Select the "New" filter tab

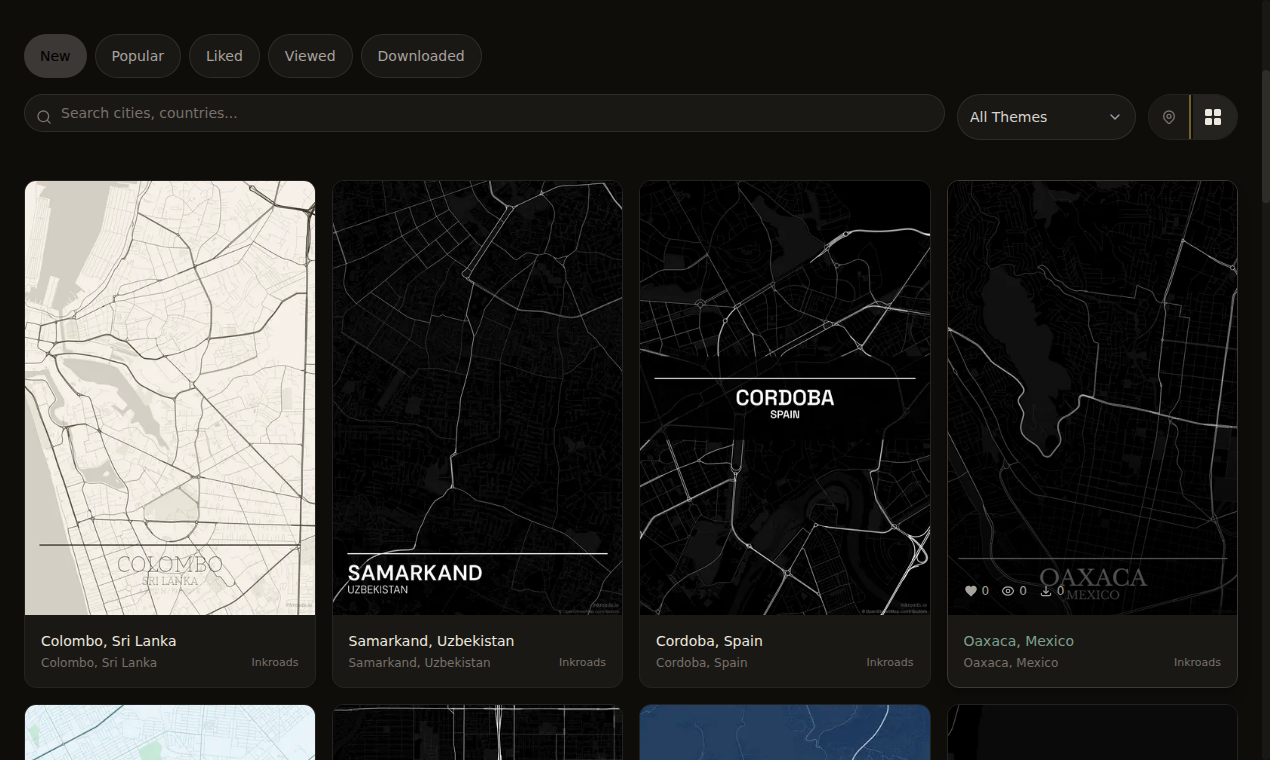coord(55,56)
